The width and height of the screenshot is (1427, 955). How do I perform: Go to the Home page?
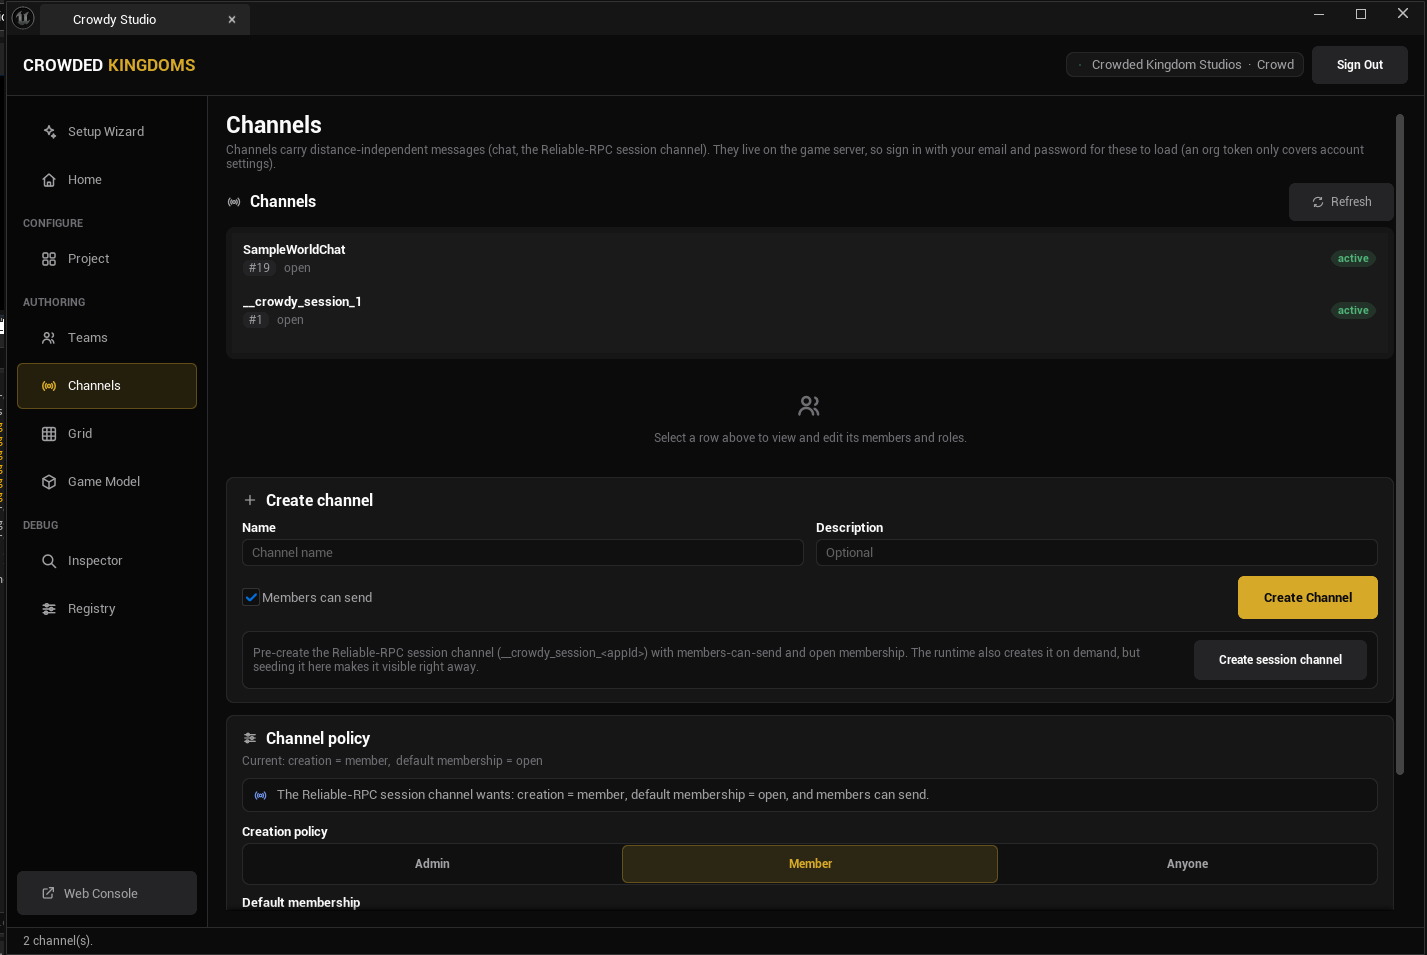pyautogui.click(x=107, y=180)
